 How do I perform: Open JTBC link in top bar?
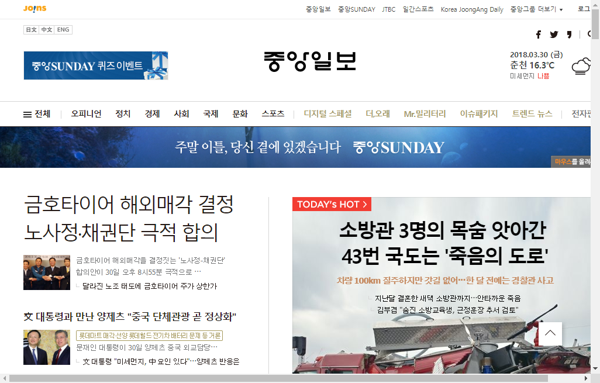[x=388, y=9]
